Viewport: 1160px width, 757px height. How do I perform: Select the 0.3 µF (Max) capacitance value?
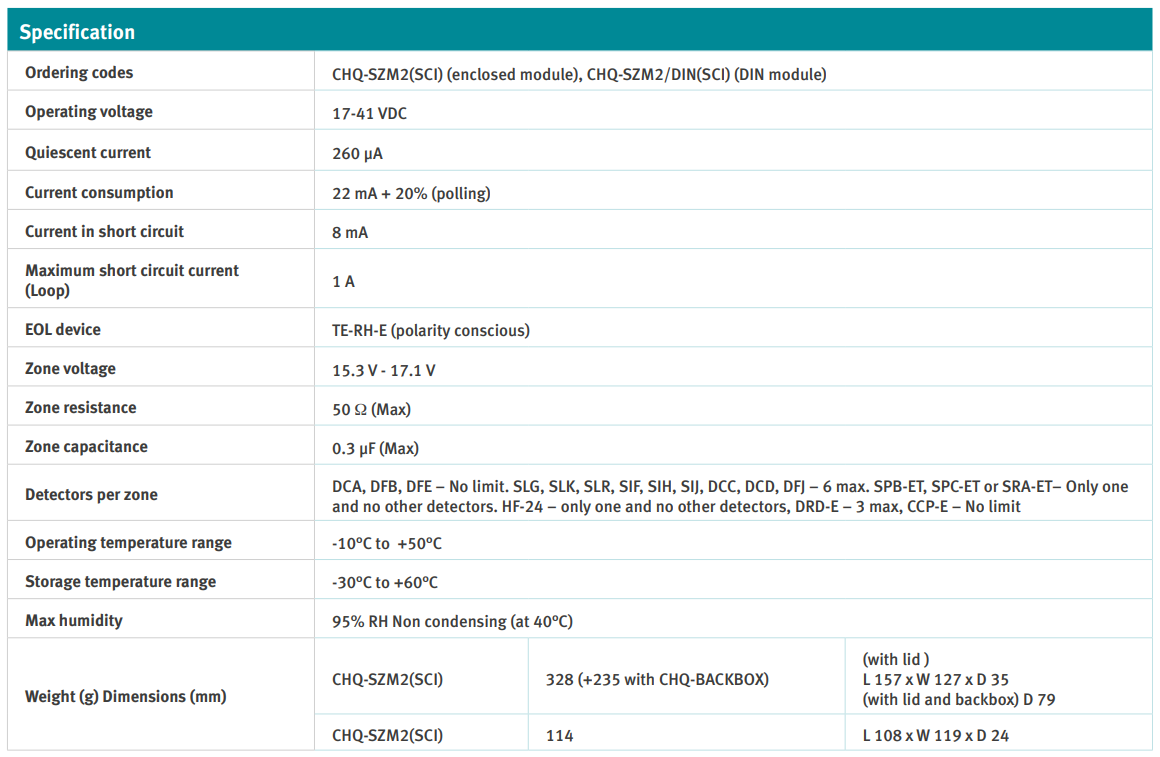375,448
